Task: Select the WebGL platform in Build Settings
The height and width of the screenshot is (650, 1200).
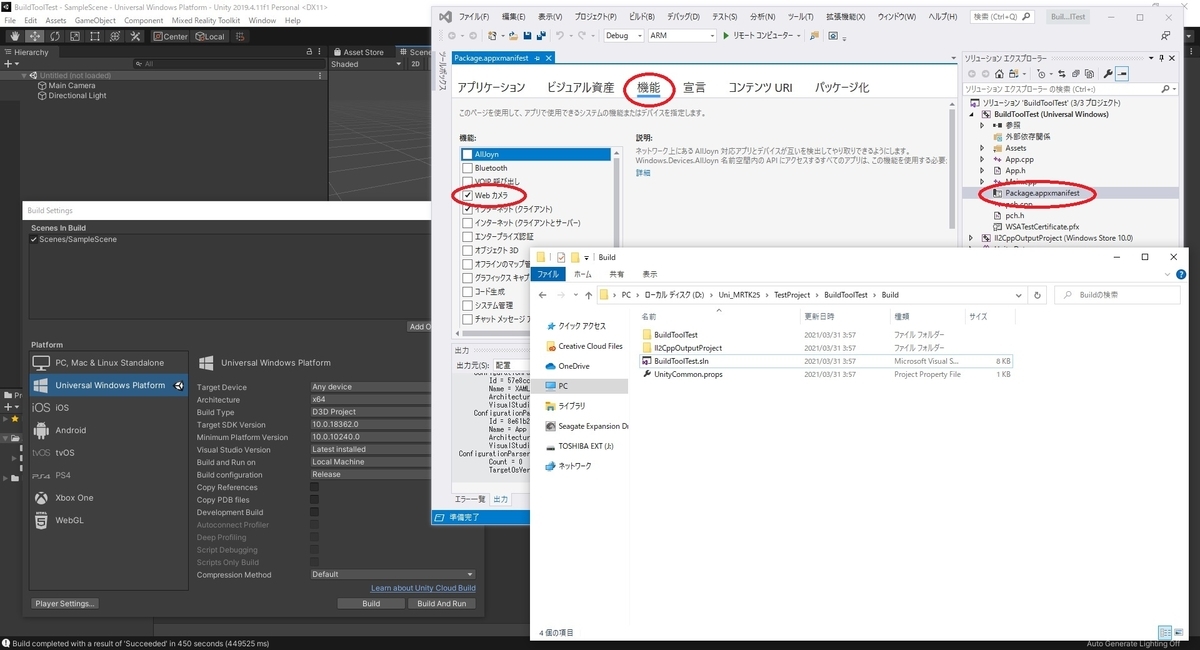Action: [x=108, y=520]
